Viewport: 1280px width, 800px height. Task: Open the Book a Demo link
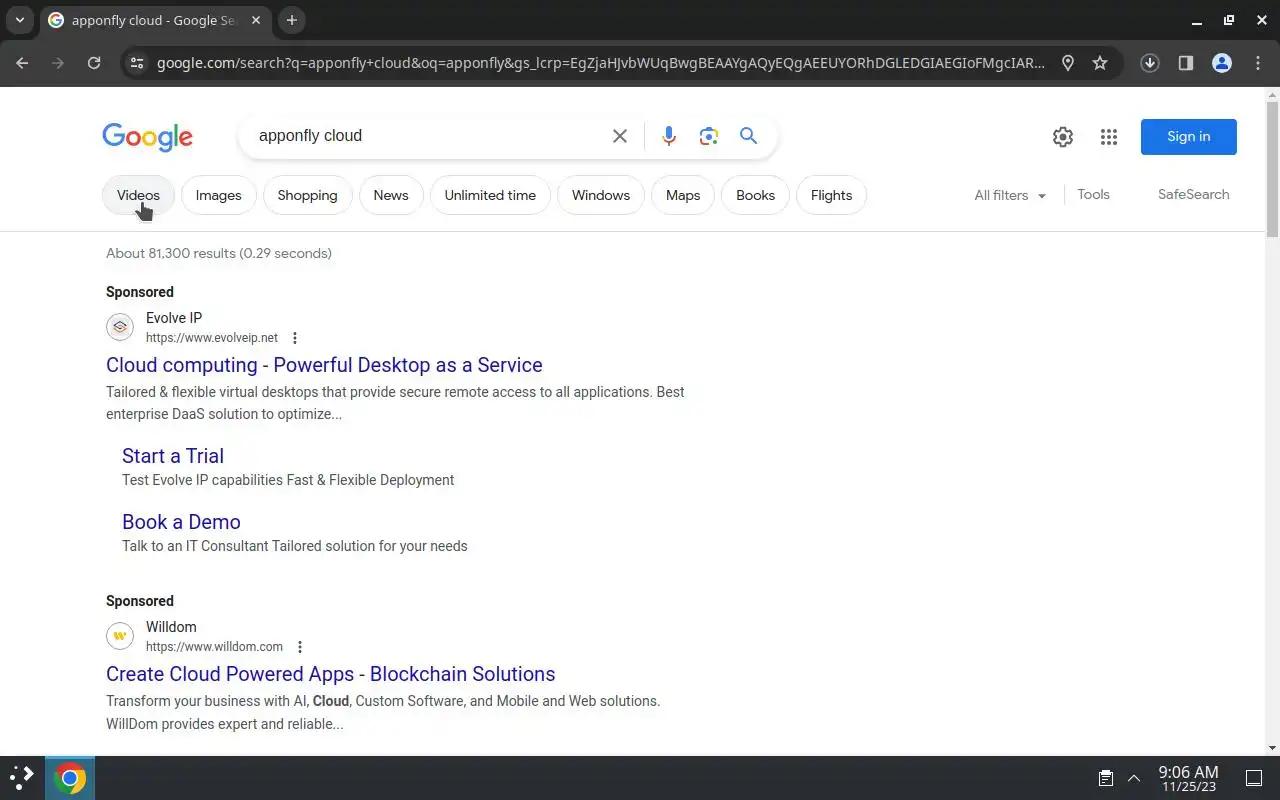pyautogui.click(x=181, y=522)
